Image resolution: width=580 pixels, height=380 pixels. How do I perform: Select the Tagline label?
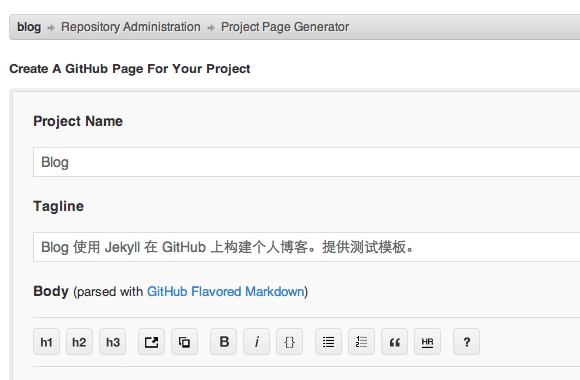[58, 206]
